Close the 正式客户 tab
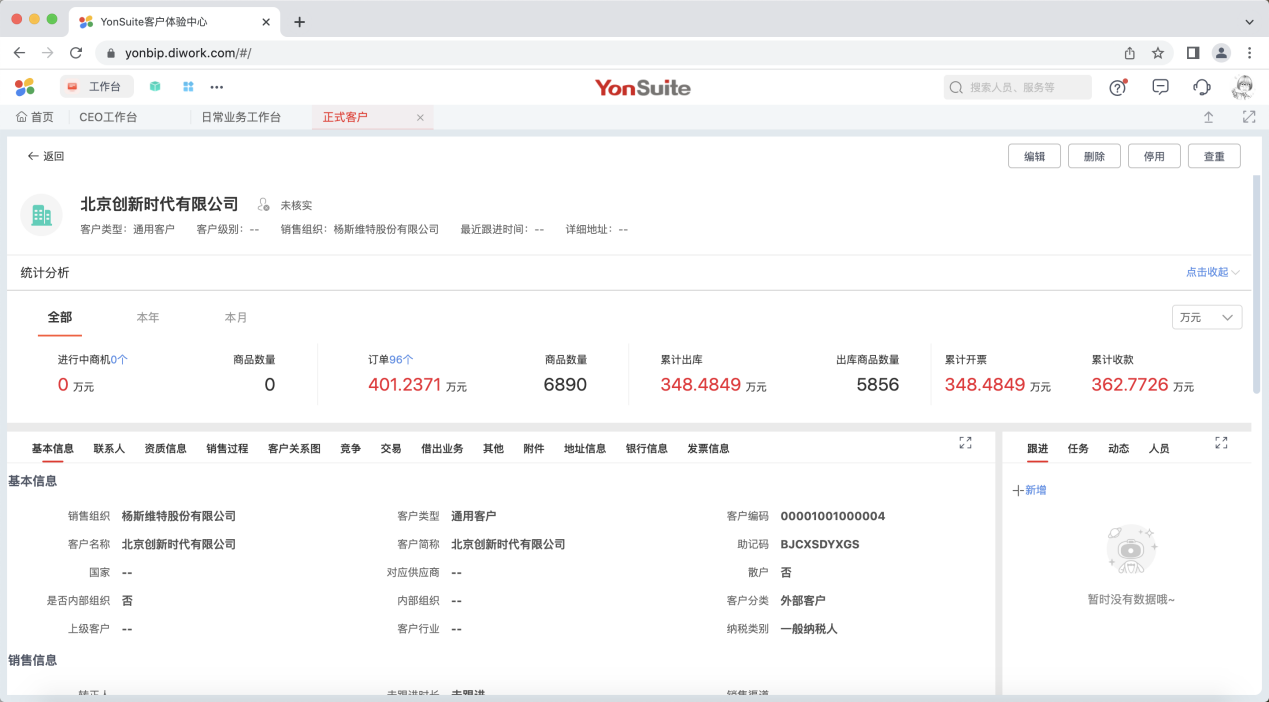This screenshot has width=1269, height=702. [420, 118]
